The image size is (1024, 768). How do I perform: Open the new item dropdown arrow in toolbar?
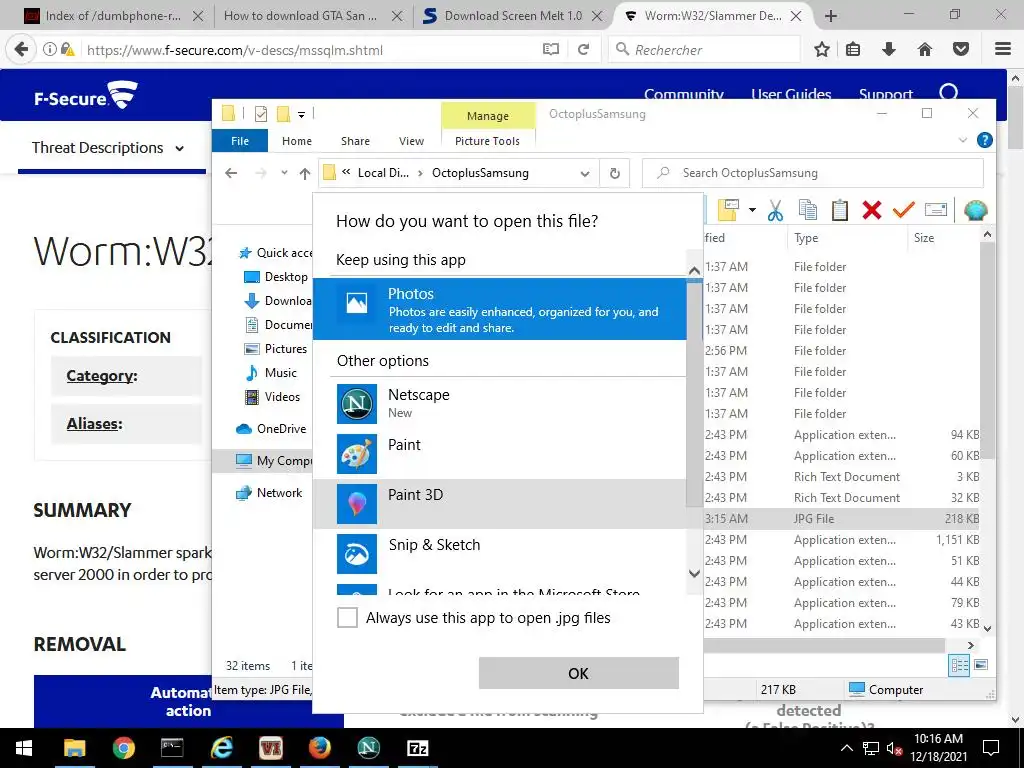(x=752, y=210)
